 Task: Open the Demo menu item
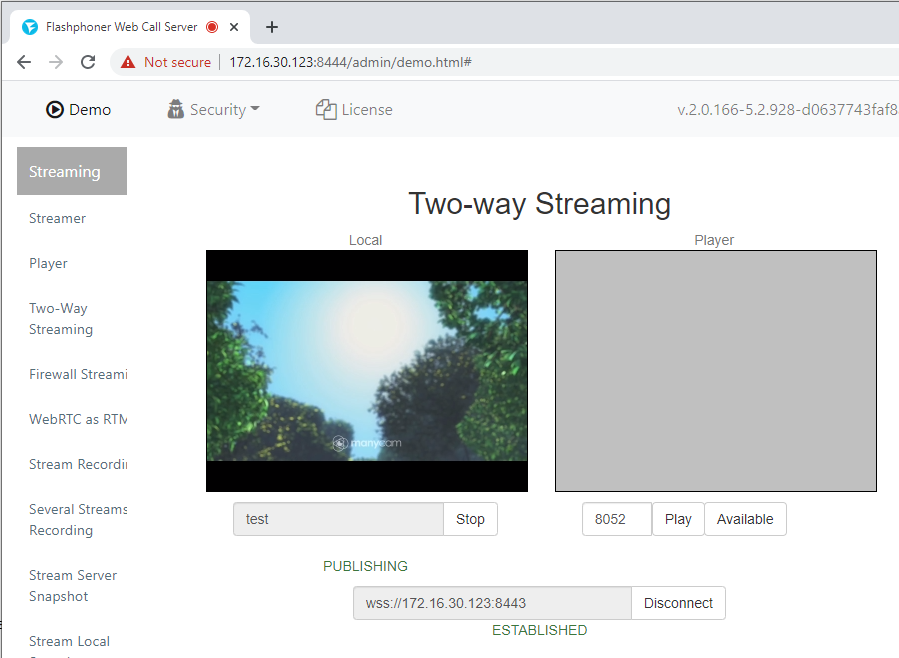point(79,109)
